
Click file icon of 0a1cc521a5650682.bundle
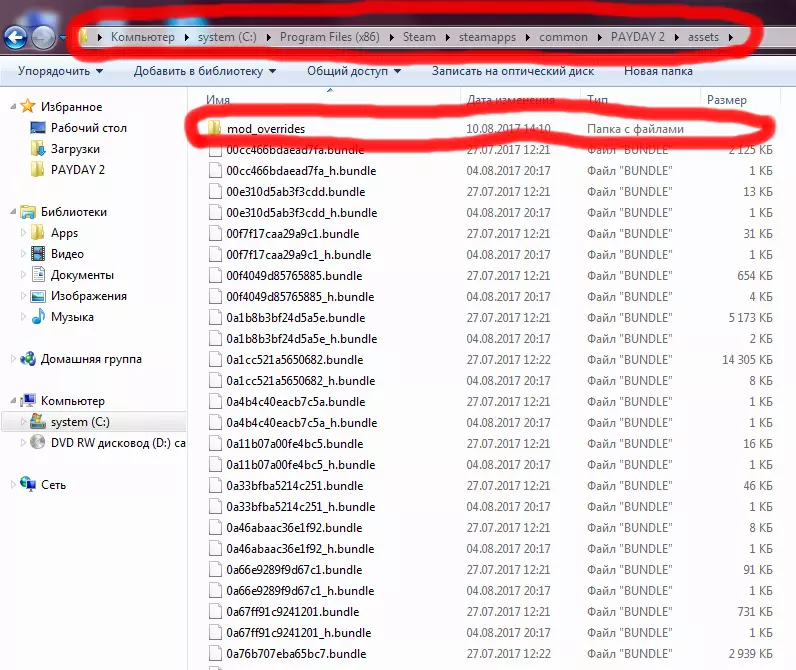point(215,359)
